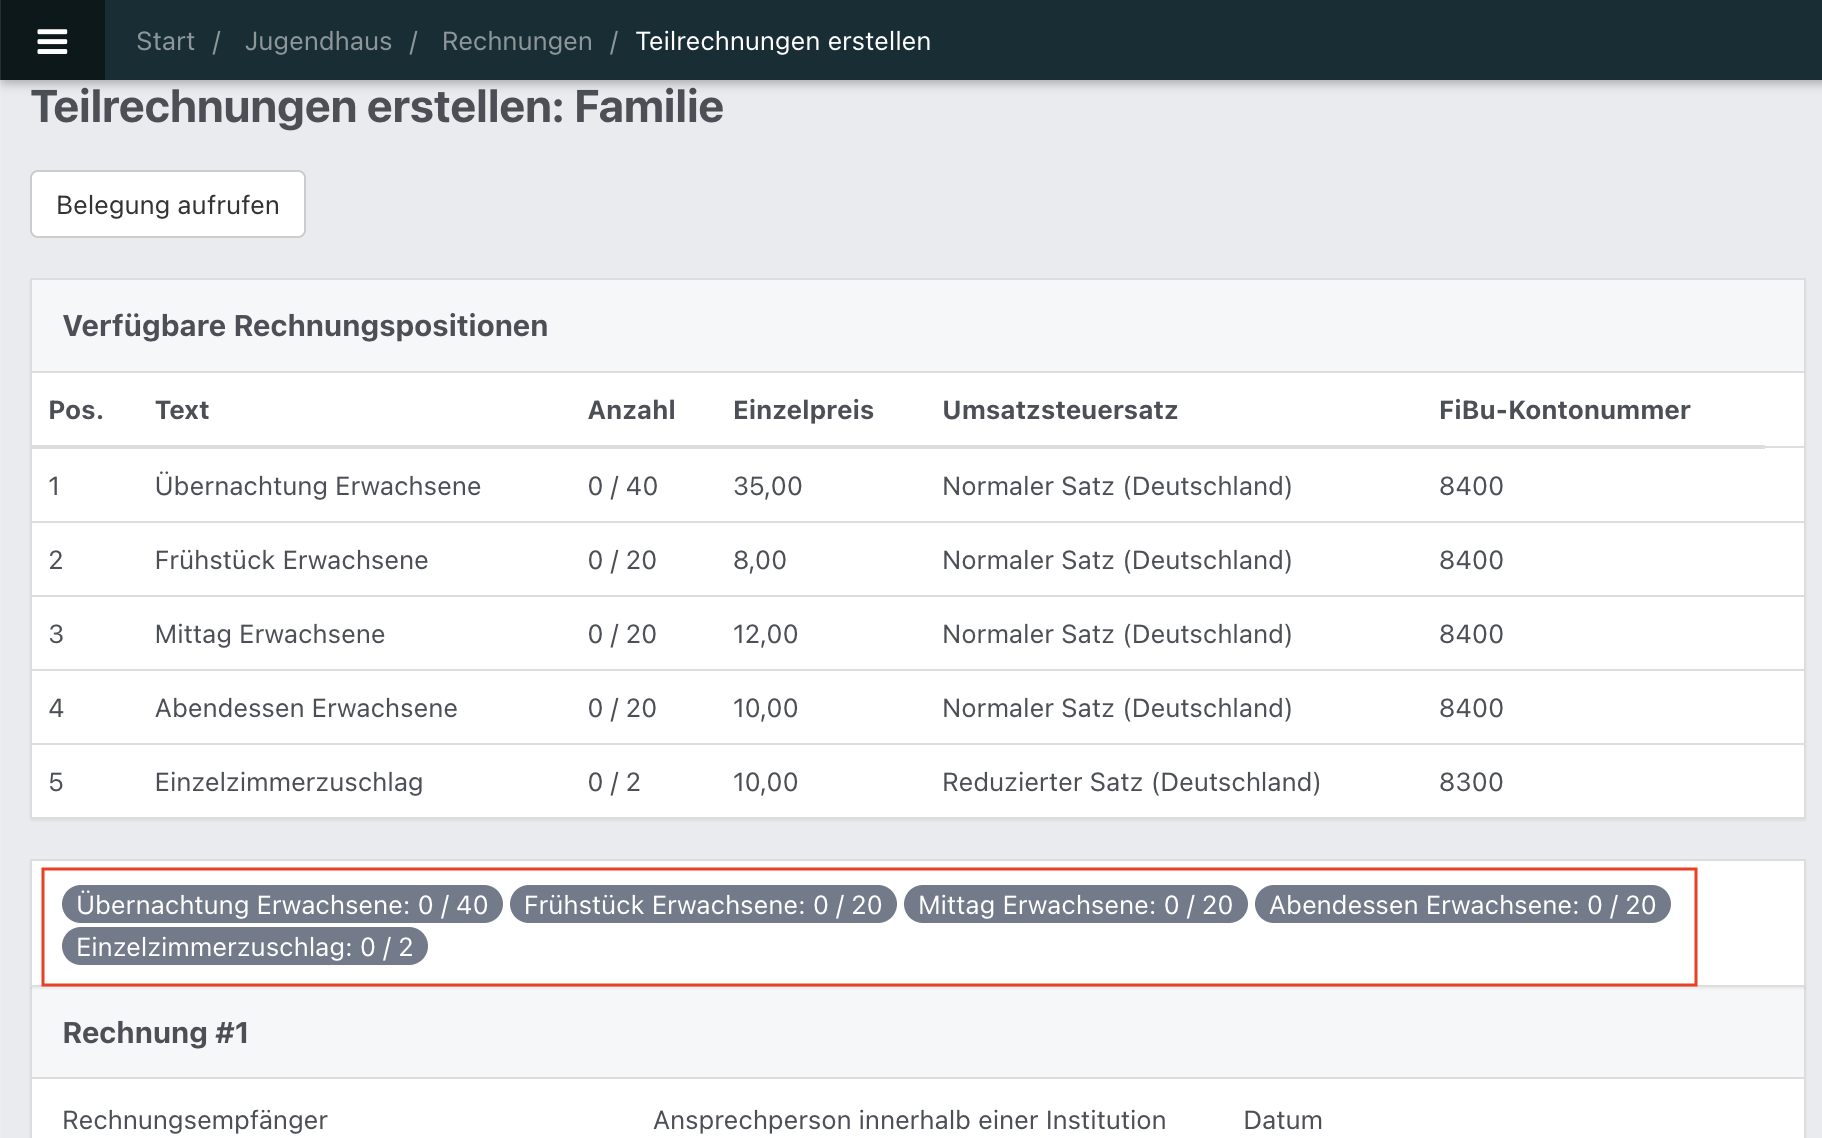Image resolution: width=1822 pixels, height=1138 pixels.
Task: Select table row Einzelzimmerzuschlag
Action: (x=289, y=782)
